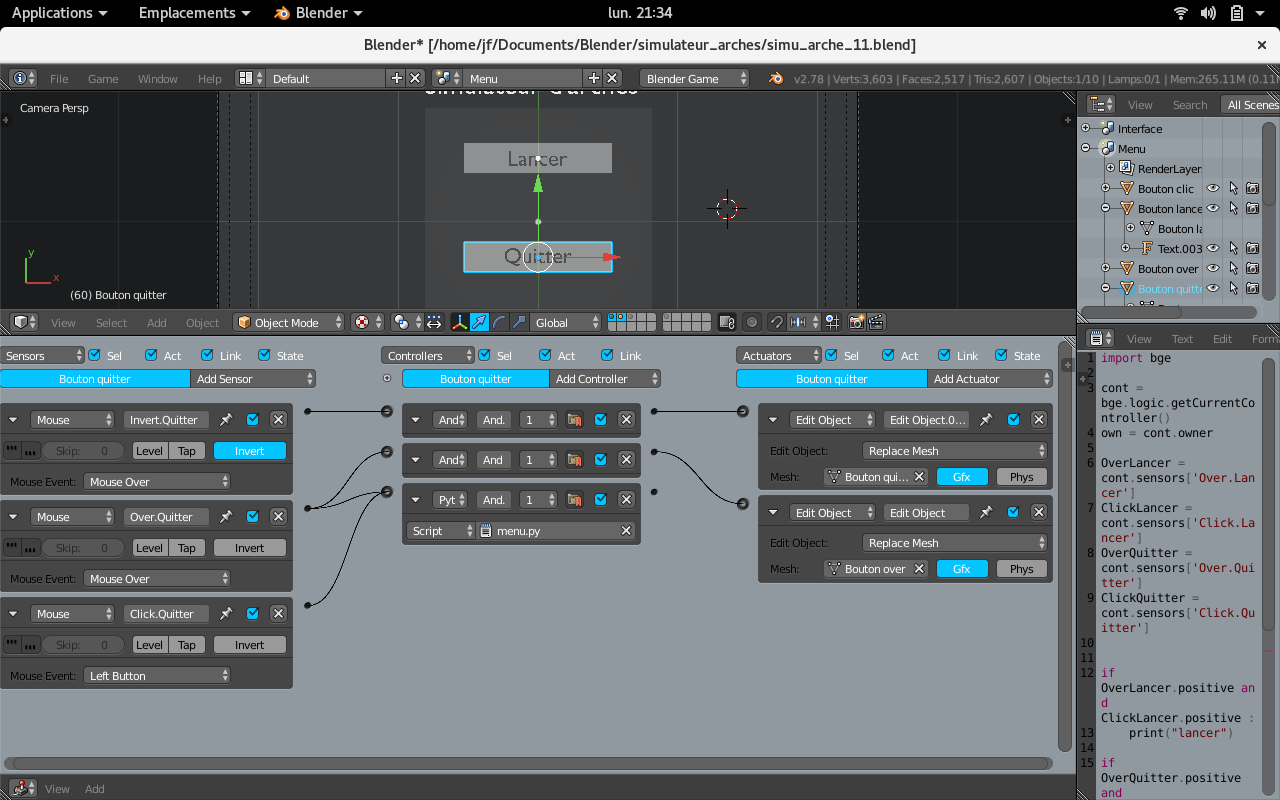This screenshot has height=800, width=1280.
Task: Click the Text.003 font object icon
Action: (x=1147, y=248)
